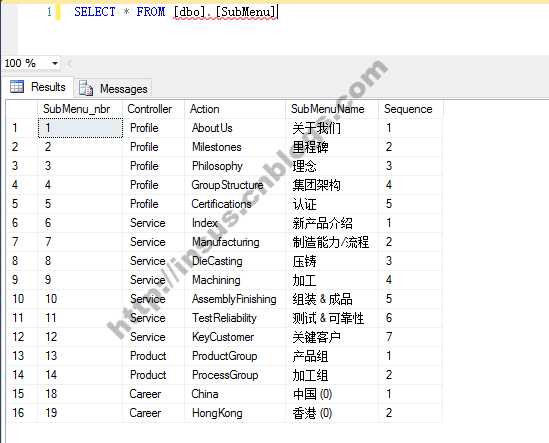Image resolution: width=549 pixels, height=443 pixels.
Task: Click SubMenu_nbr value 19
Action: click(80, 413)
